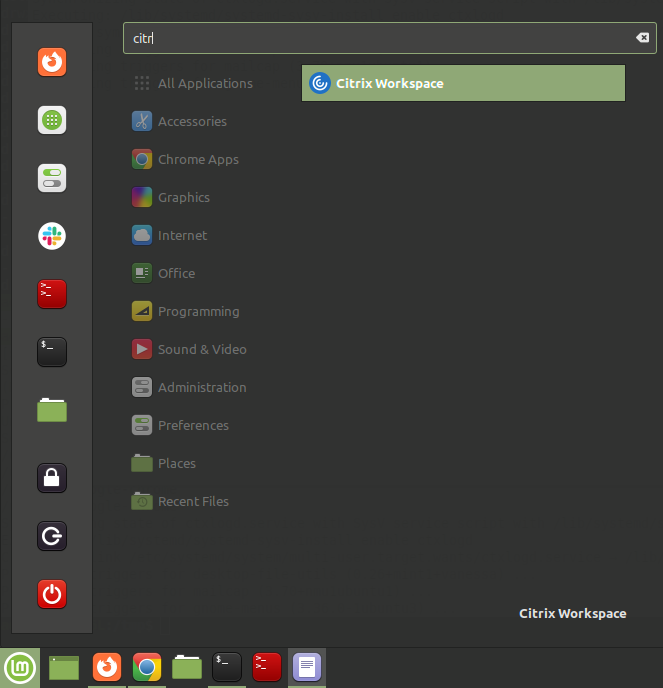Open the Files folder on the bottom panel
The width and height of the screenshot is (663, 688).
[187, 667]
